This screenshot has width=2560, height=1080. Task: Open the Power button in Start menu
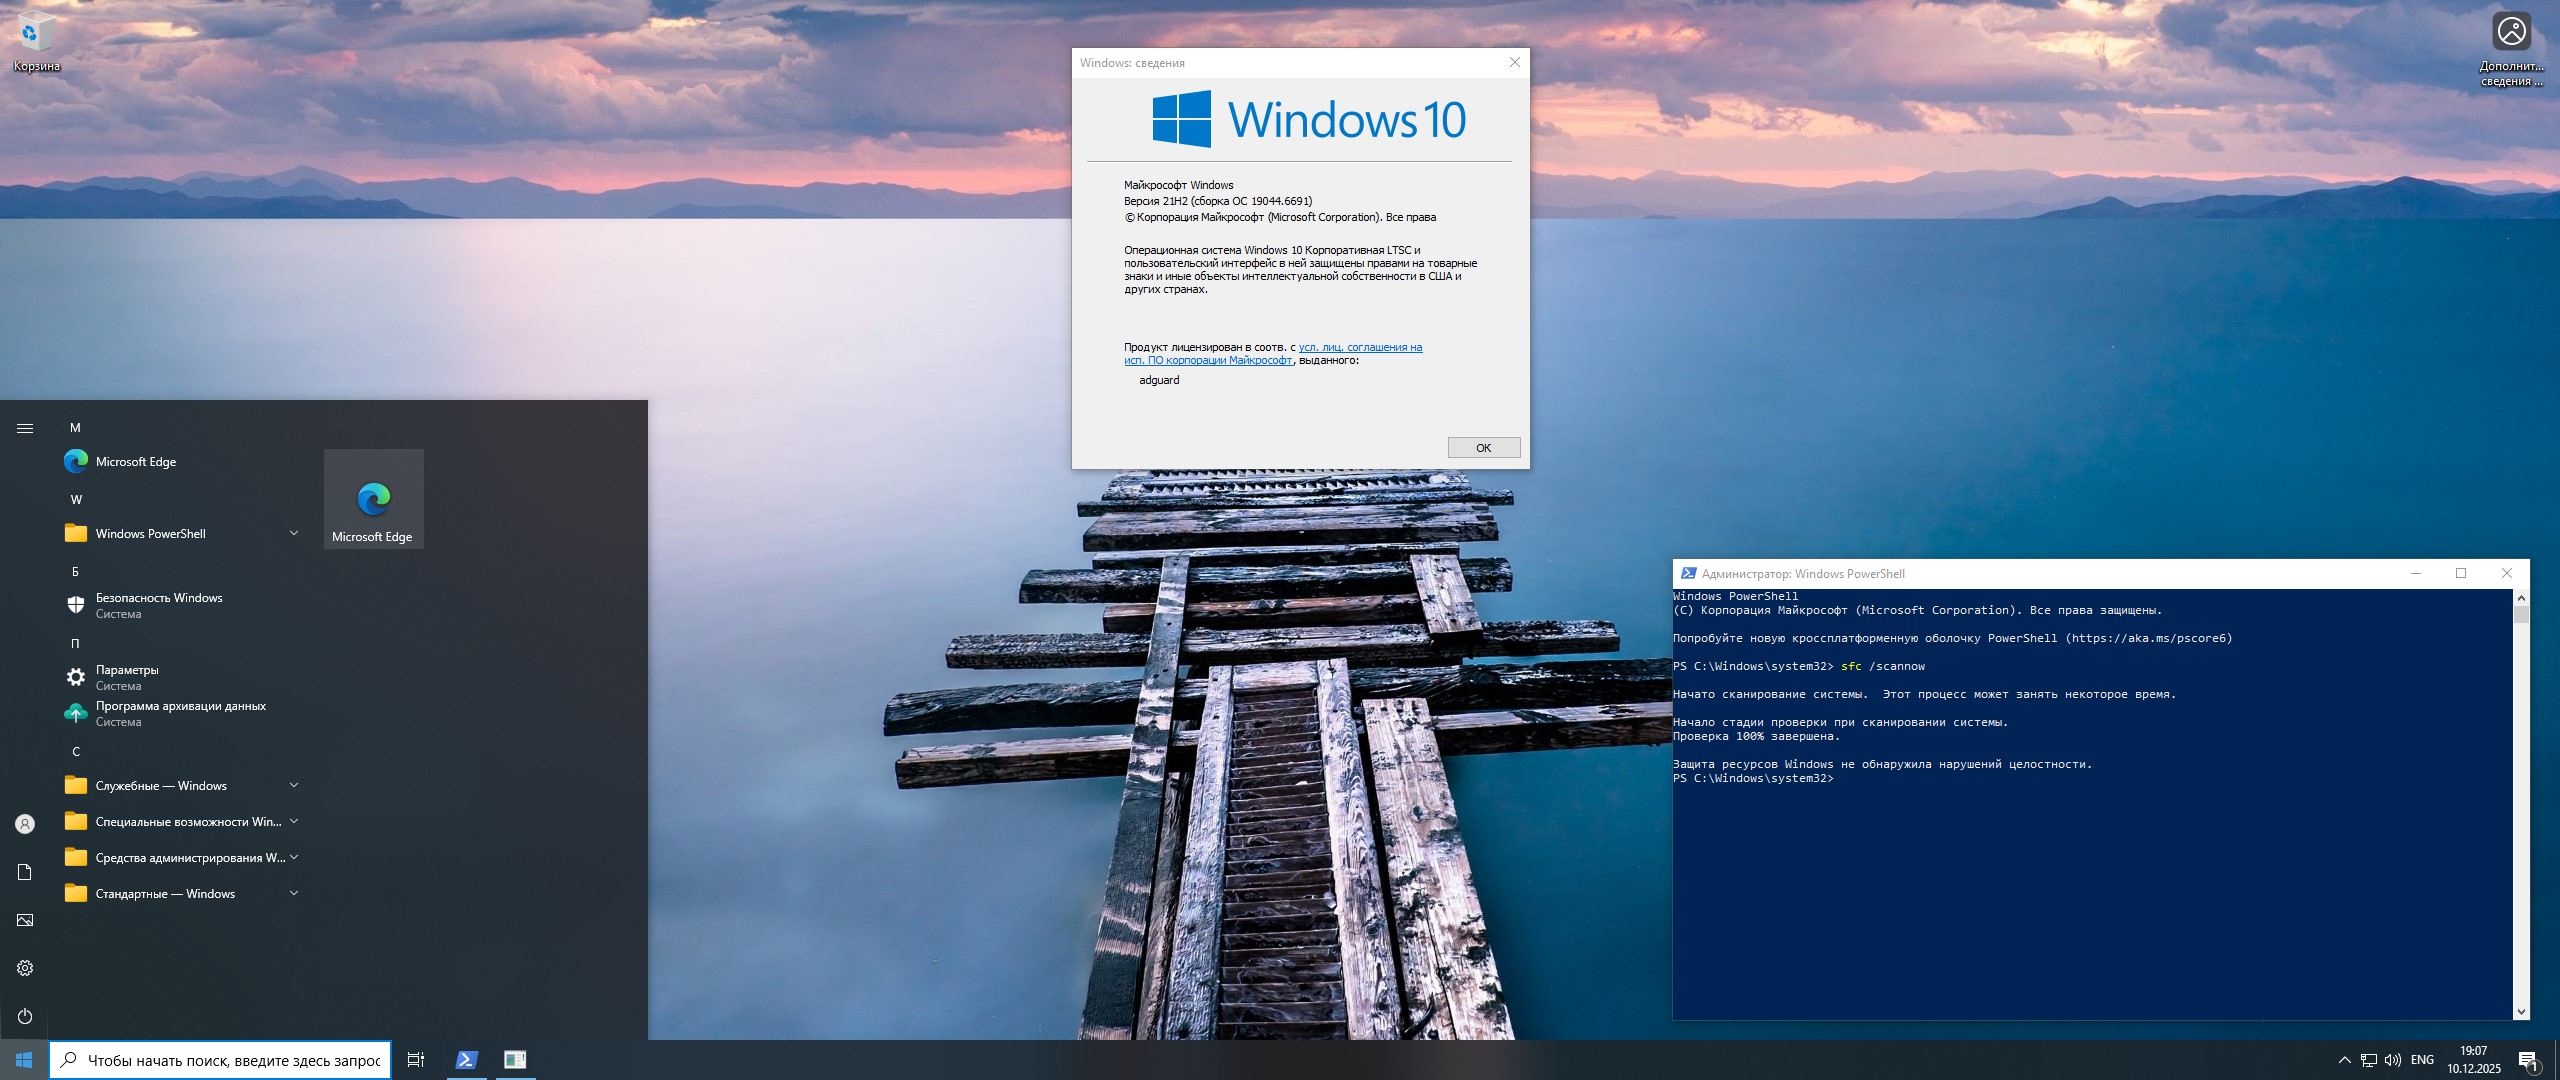25,1016
